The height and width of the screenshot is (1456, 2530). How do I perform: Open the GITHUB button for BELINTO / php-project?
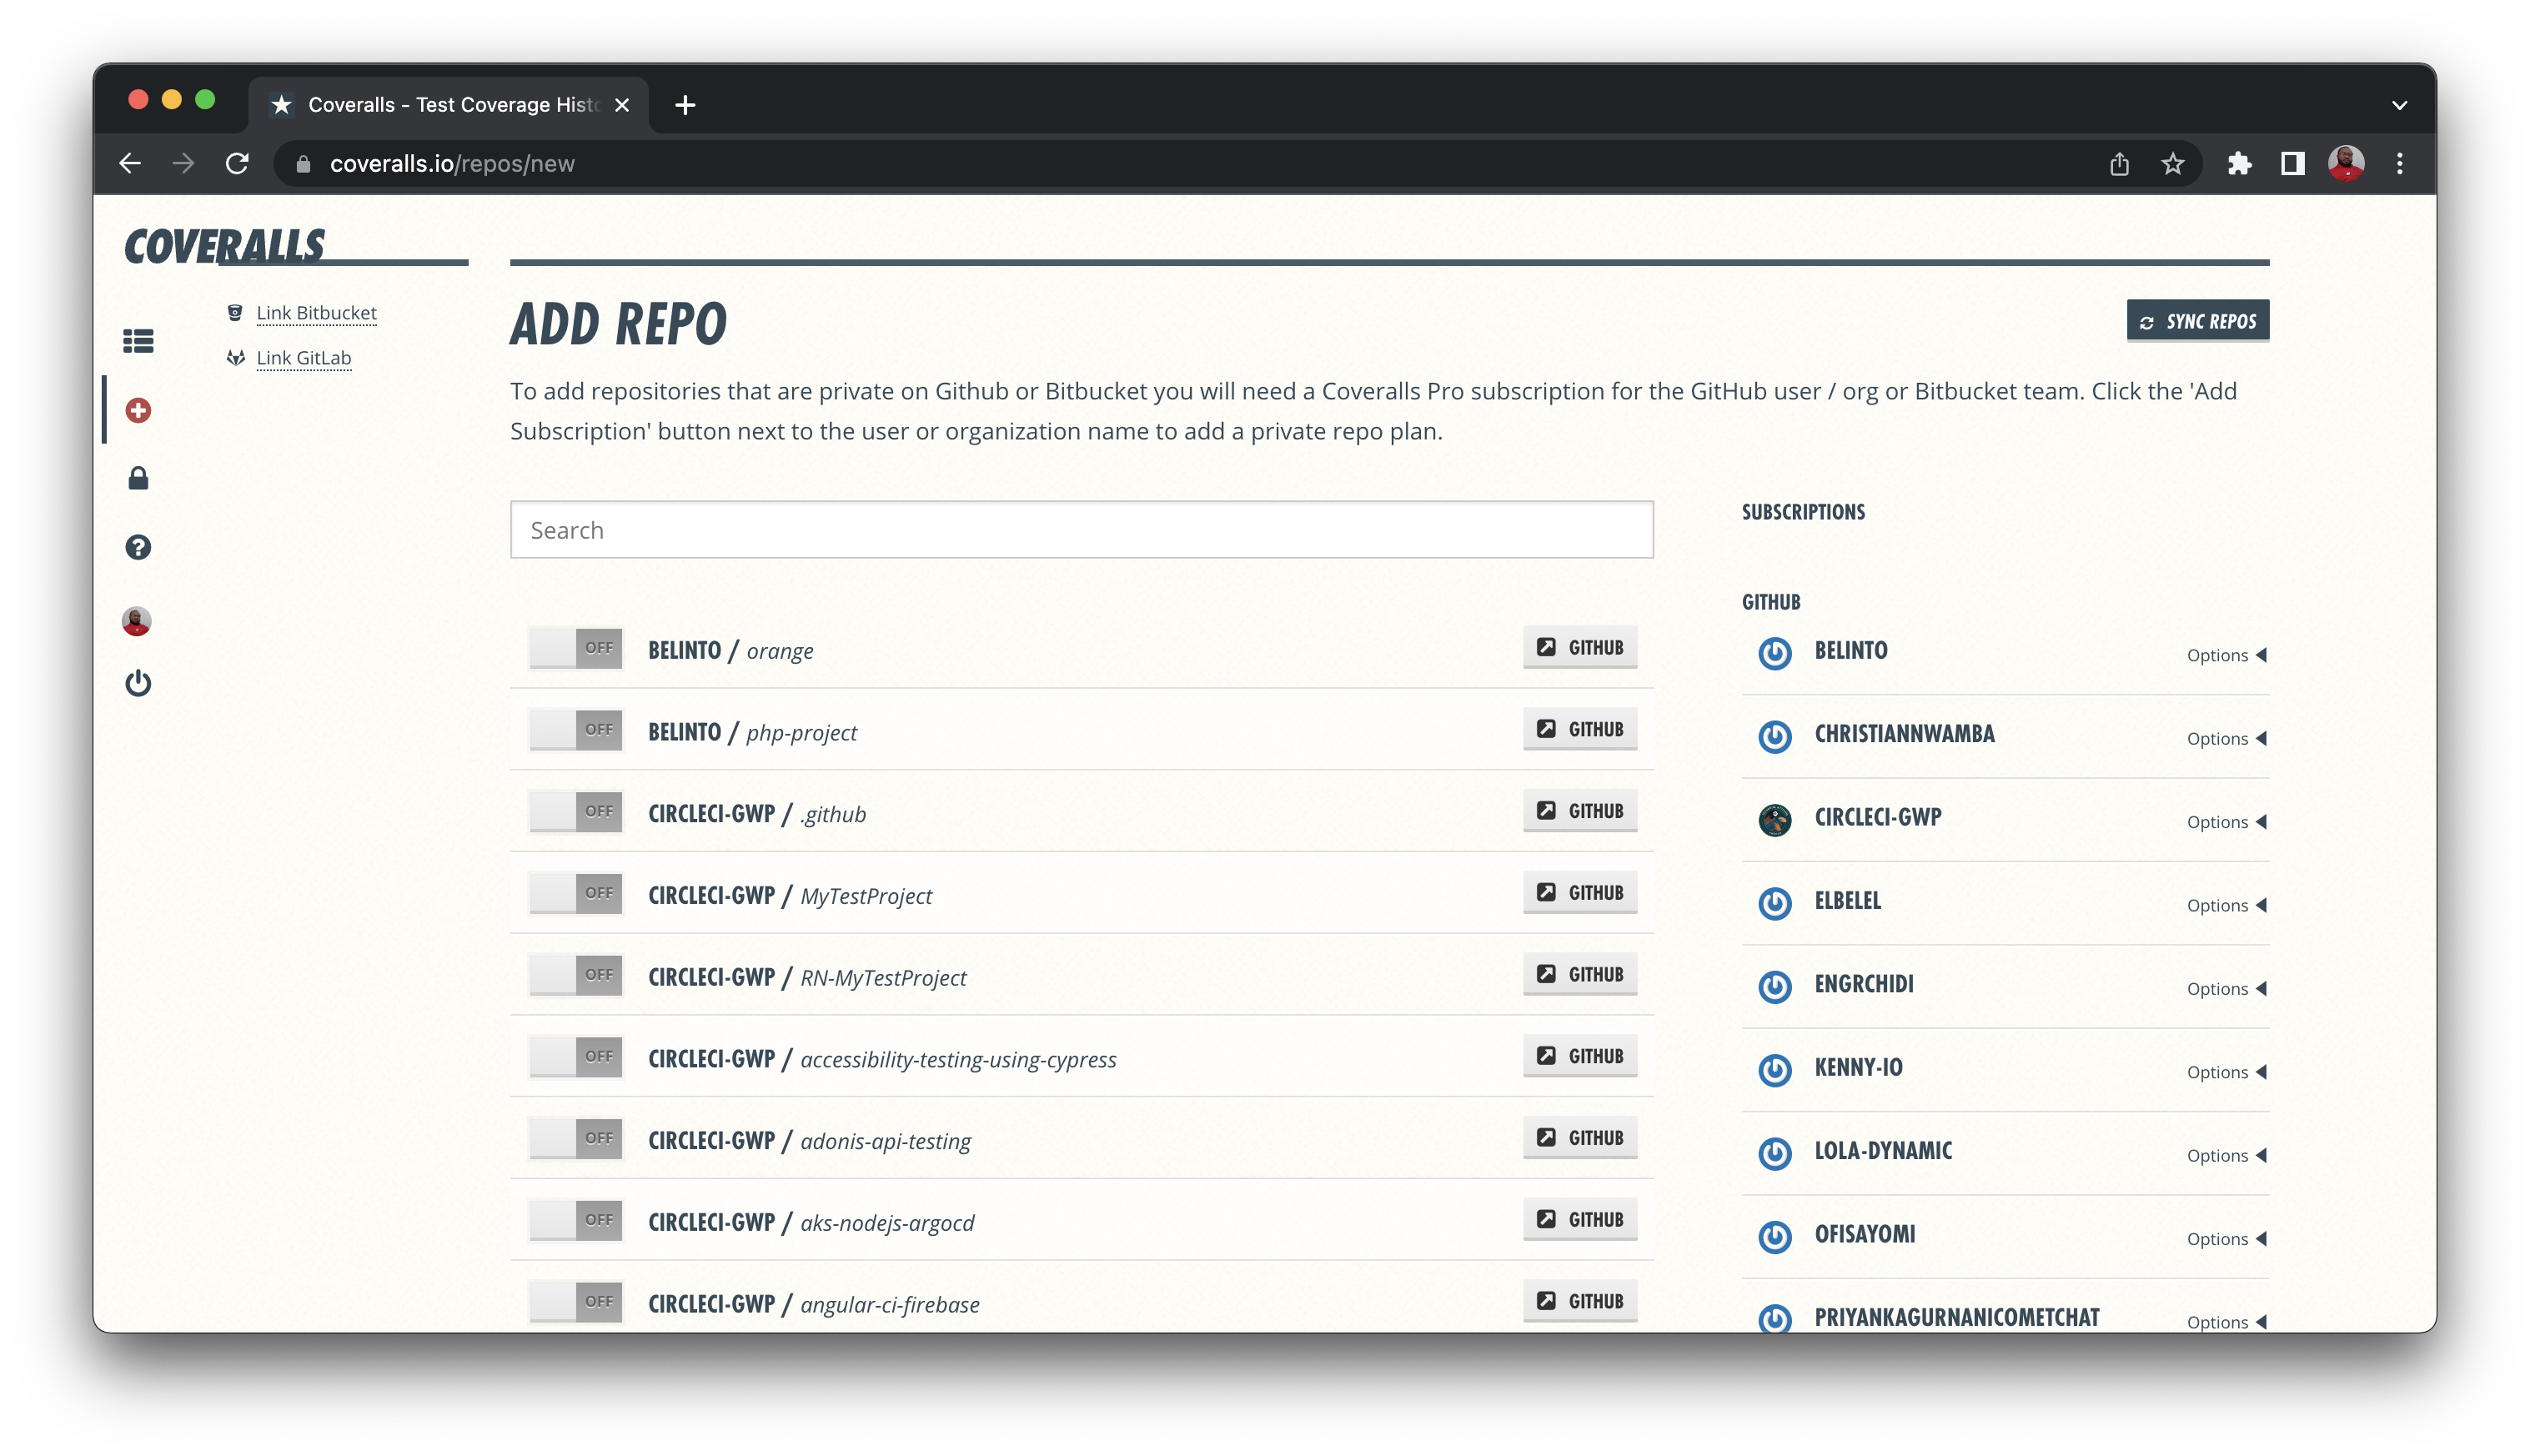click(1579, 729)
